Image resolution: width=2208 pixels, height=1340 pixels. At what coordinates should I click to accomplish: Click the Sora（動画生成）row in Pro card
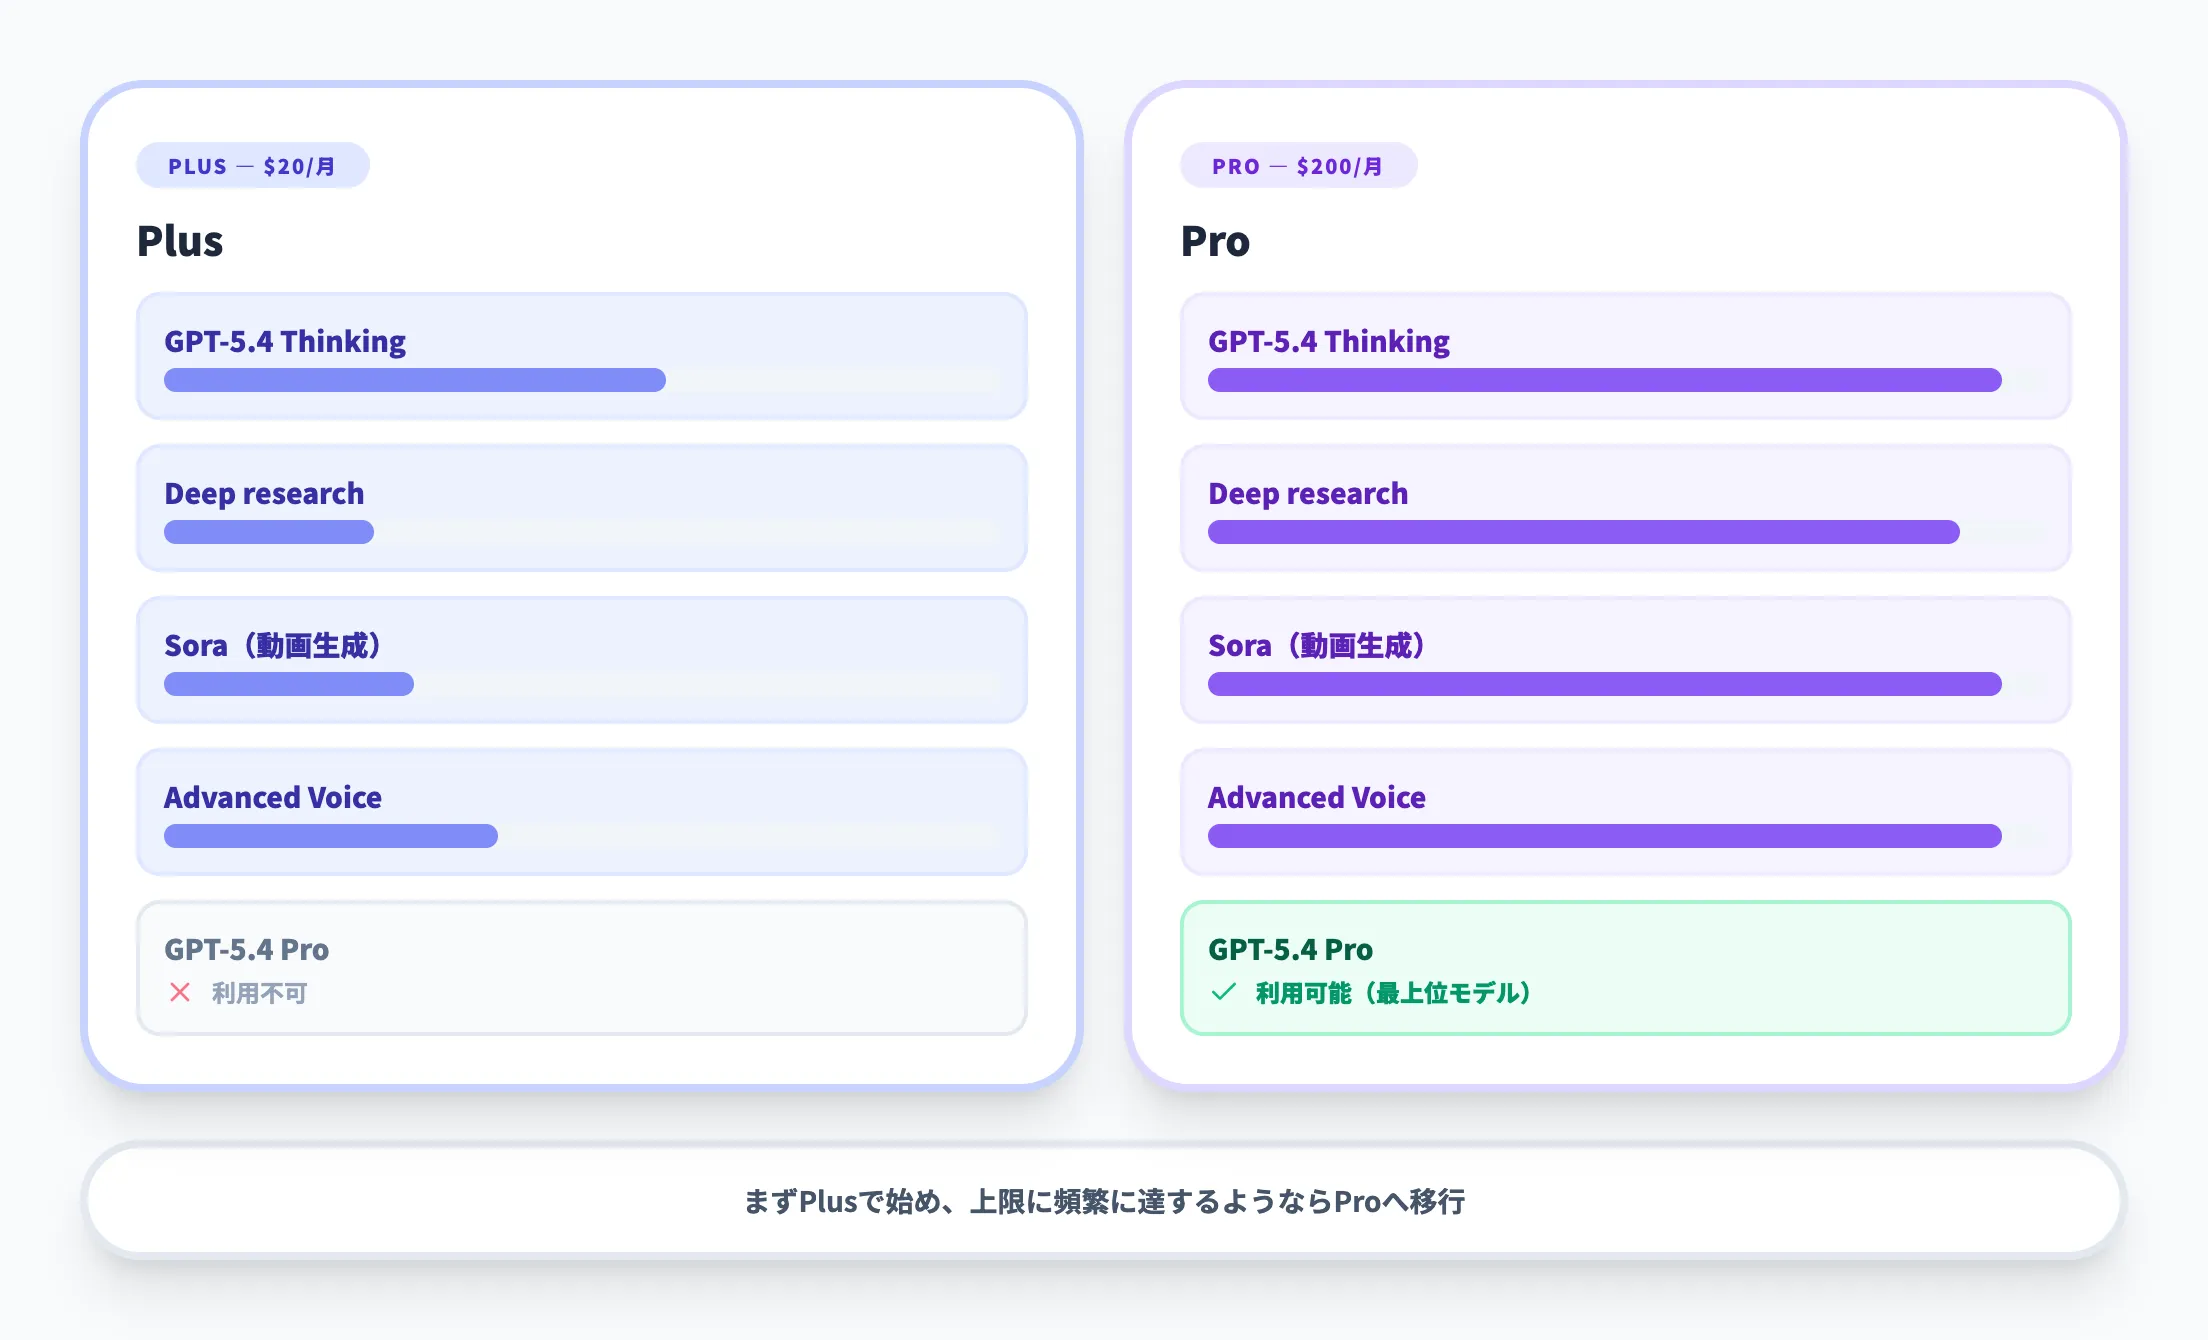pyautogui.click(x=1626, y=660)
